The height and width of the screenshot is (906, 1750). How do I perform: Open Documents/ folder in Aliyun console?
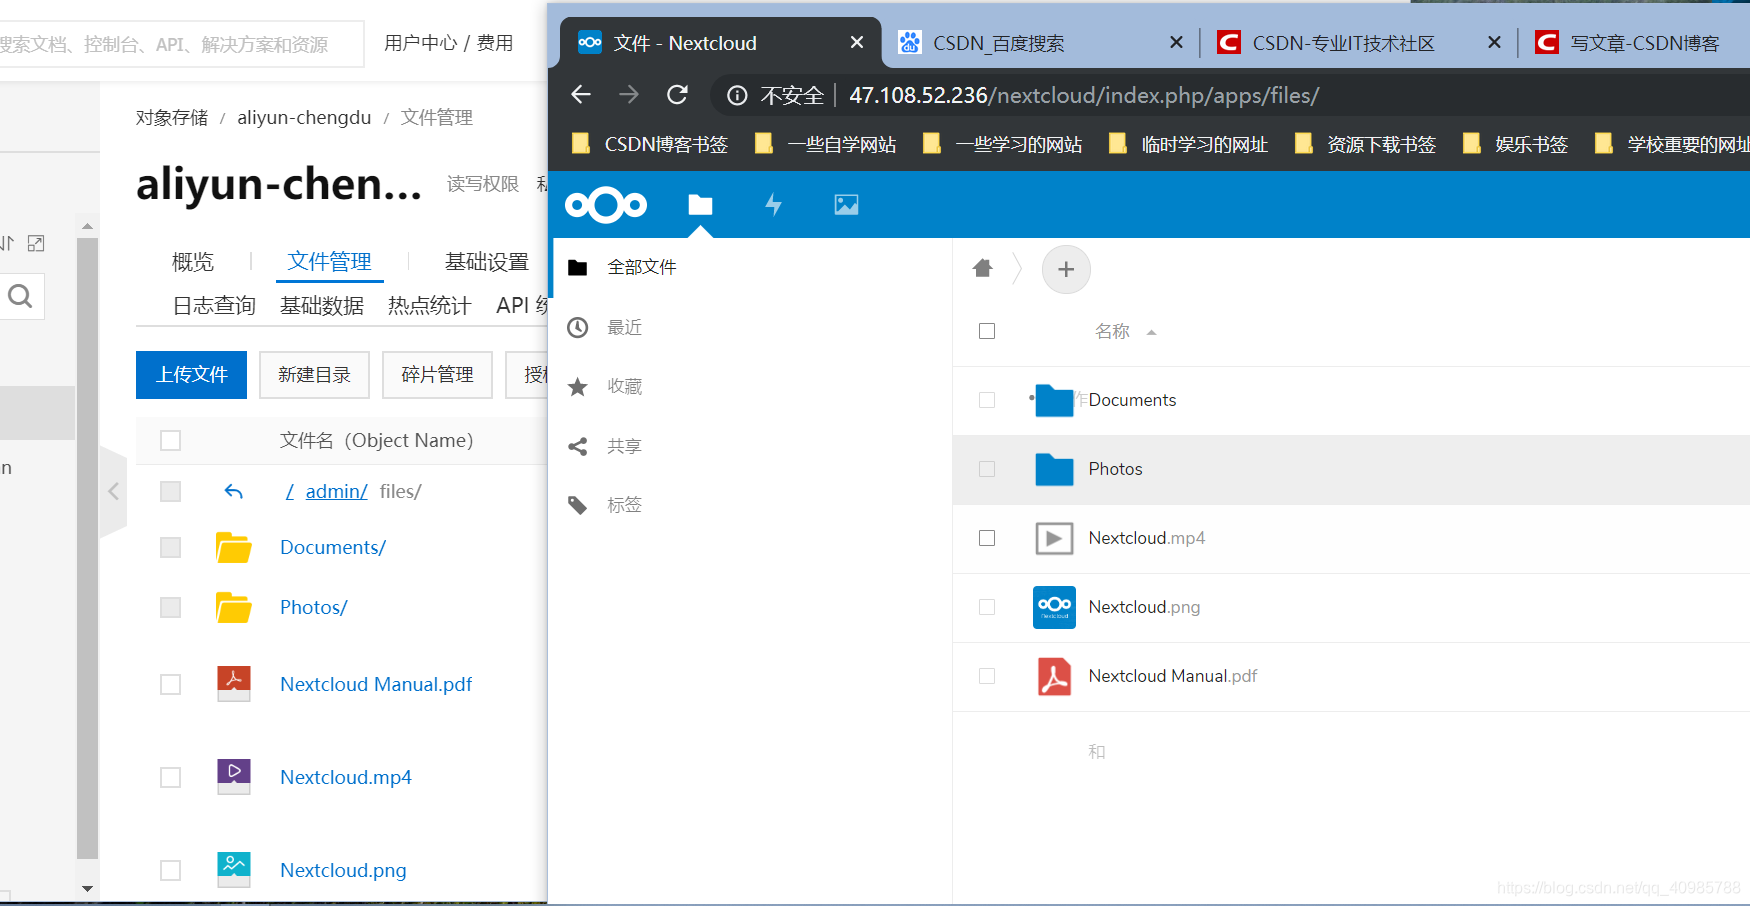pyautogui.click(x=333, y=547)
